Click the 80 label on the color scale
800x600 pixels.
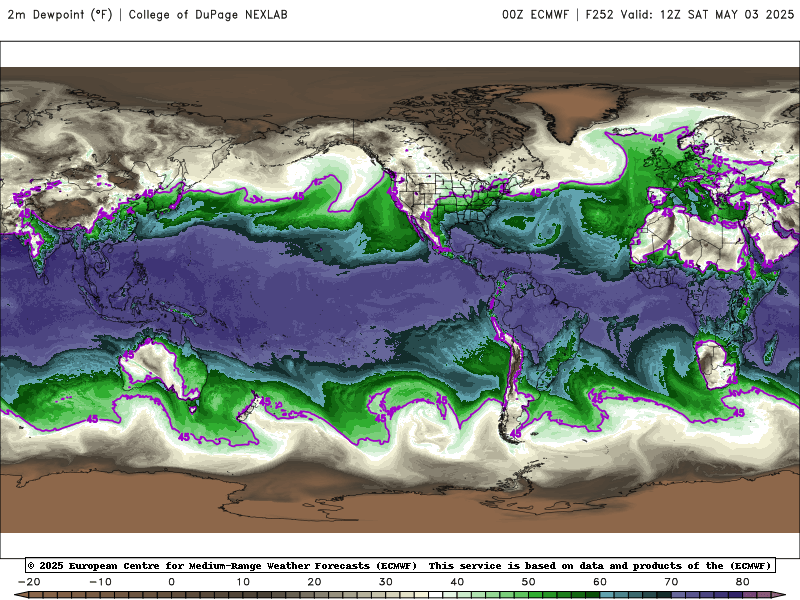pyautogui.click(x=743, y=582)
